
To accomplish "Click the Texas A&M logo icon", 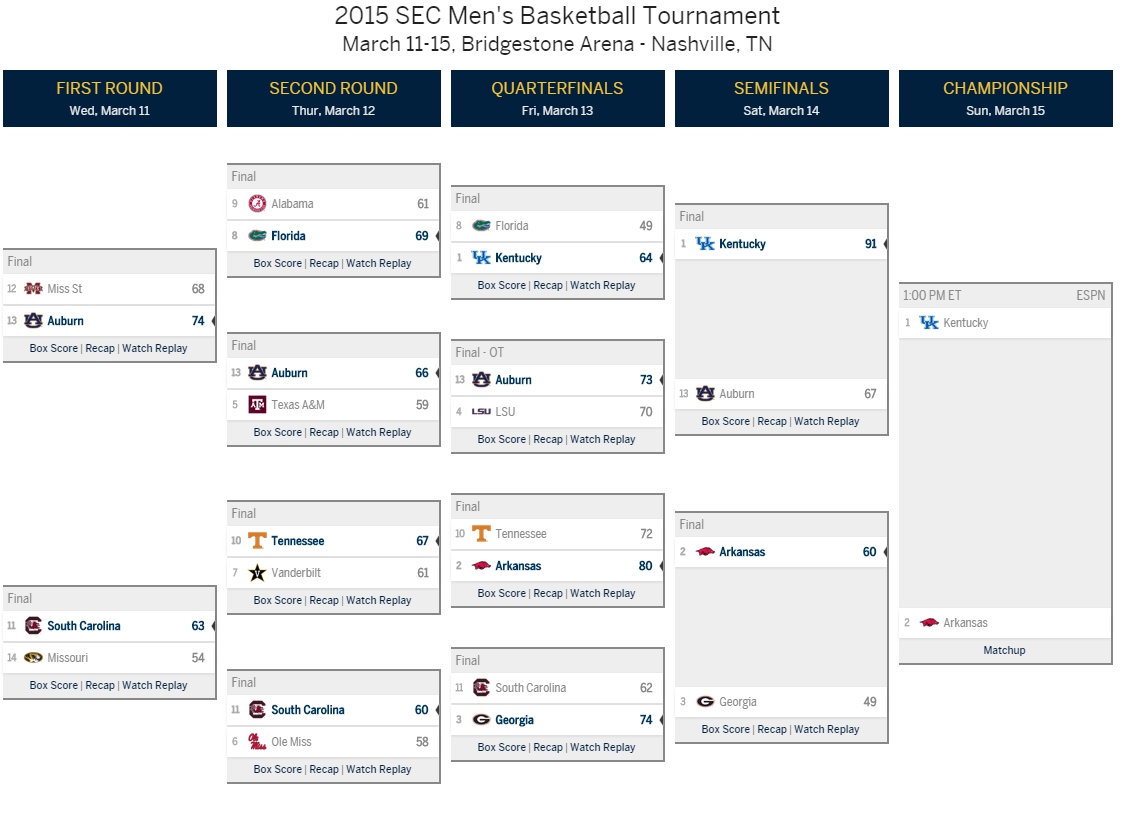I will click(257, 404).
